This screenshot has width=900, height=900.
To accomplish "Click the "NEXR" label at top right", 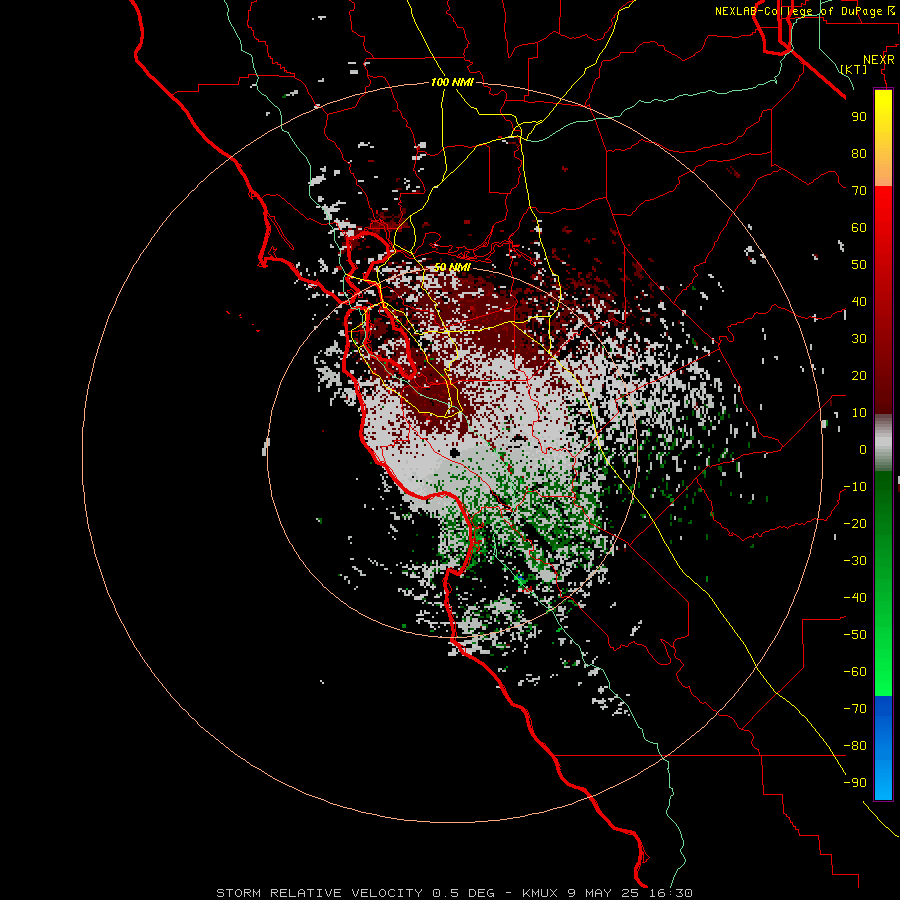I will (x=879, y=60).
